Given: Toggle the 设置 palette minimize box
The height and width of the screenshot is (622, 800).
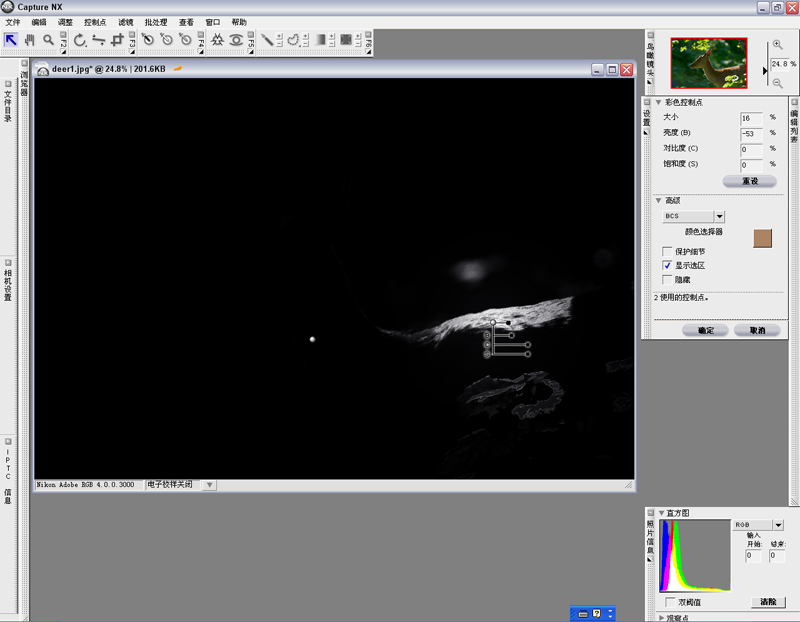Looking at the screenshot, I should tap(646, 102).
